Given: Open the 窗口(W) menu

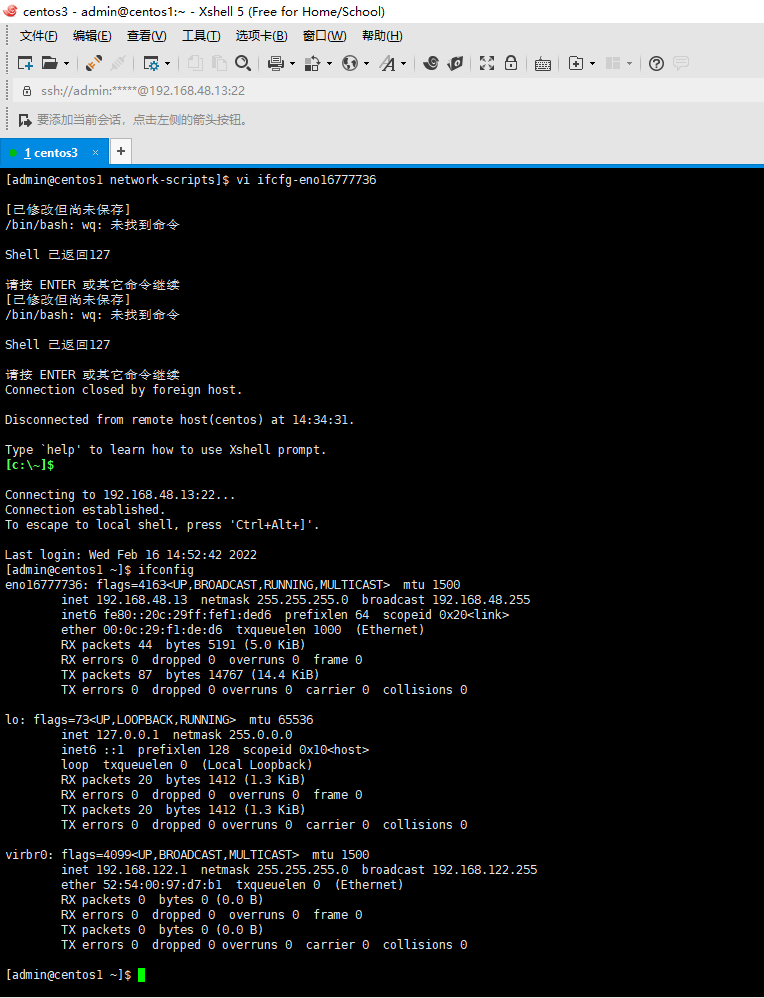Looking at the screenshot, I should click(325, 36).
